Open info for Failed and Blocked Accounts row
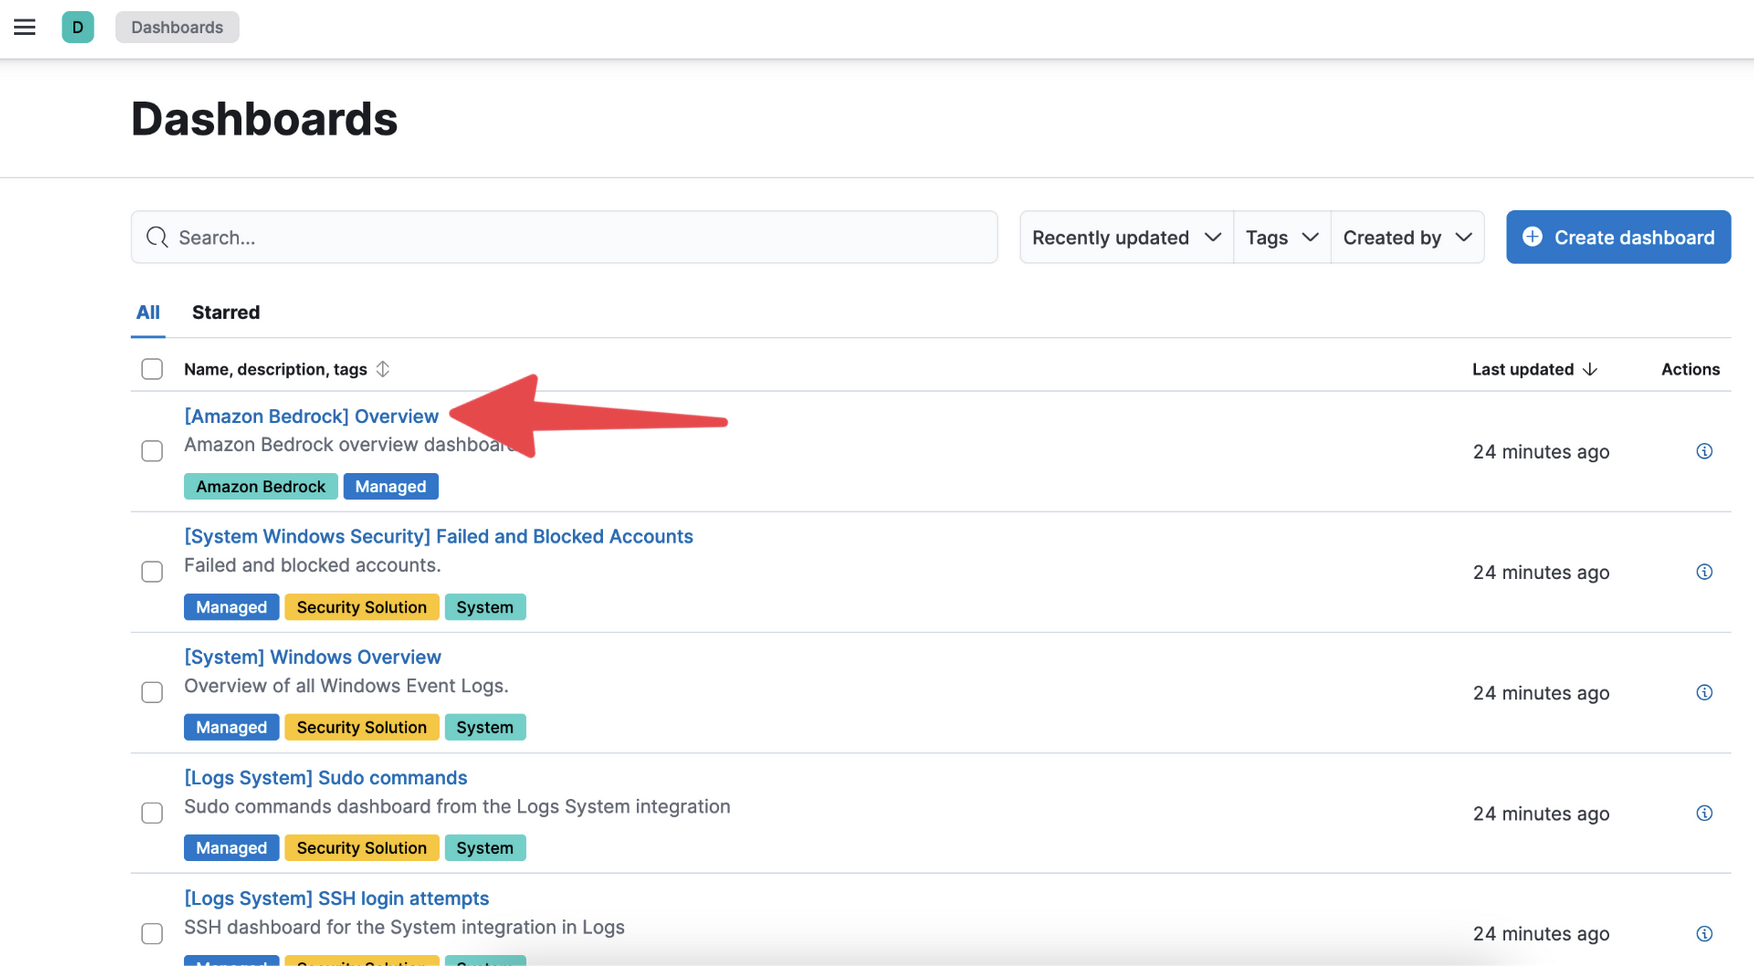The height and width of the screenshot is (974, 1754). click(1704, 572)
